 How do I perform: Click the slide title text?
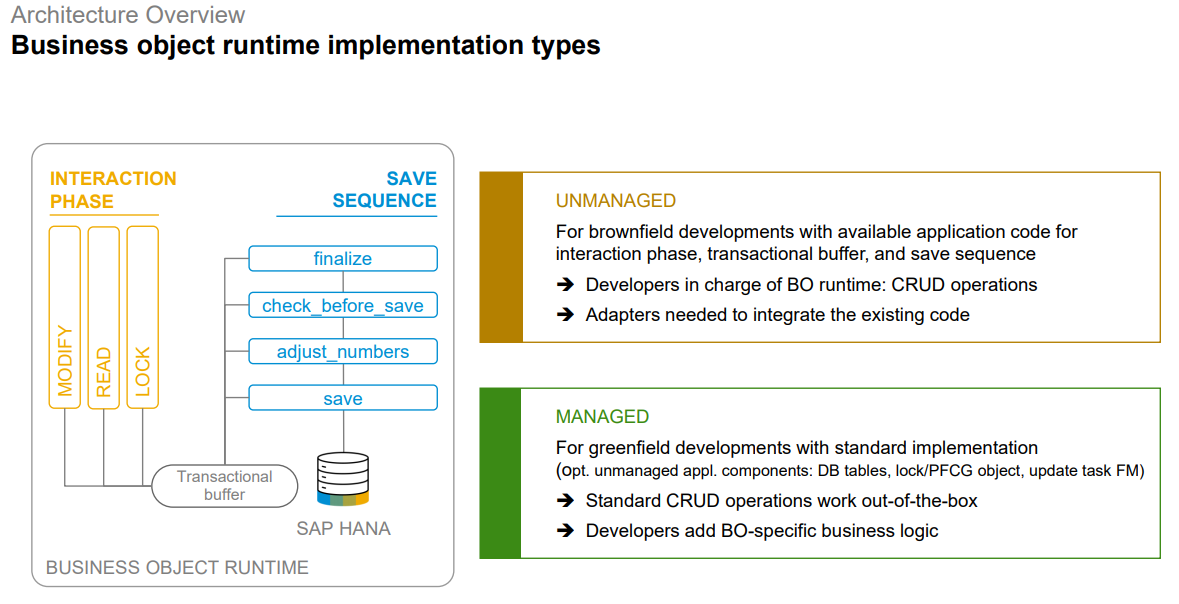pyautogui.click(x=302, y=45)
